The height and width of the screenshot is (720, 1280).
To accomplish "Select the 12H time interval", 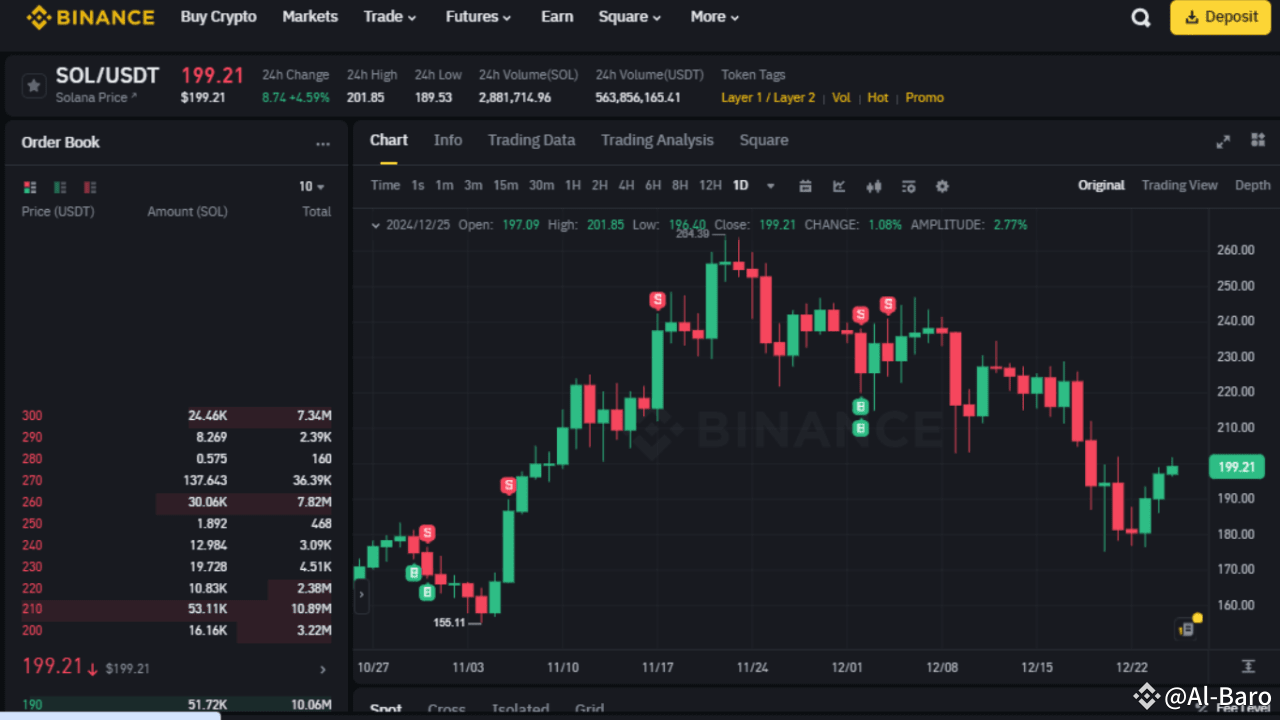I will [x=710, y=185].
